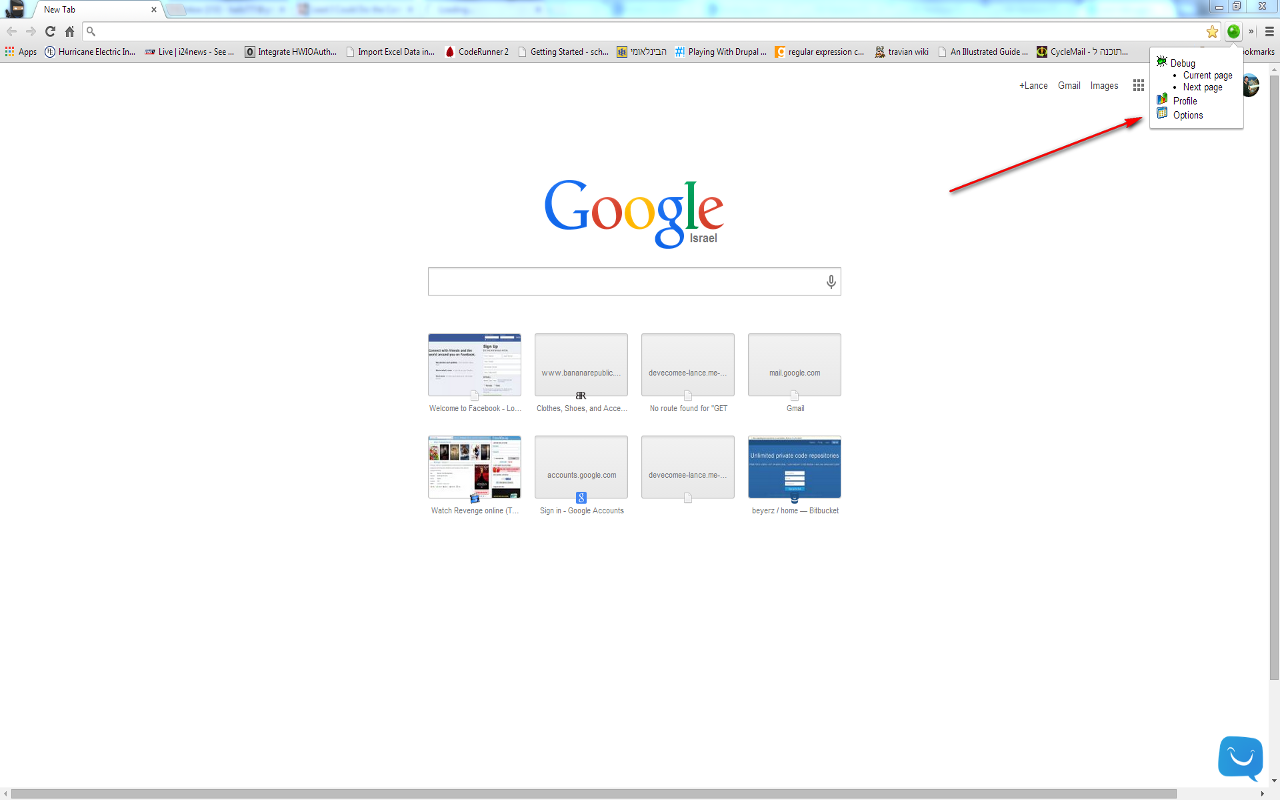Screen dimensions: 1280x800
Task: Open the CycleMail bookmark
Action: pyautogui.click(x=1082, y=52)
